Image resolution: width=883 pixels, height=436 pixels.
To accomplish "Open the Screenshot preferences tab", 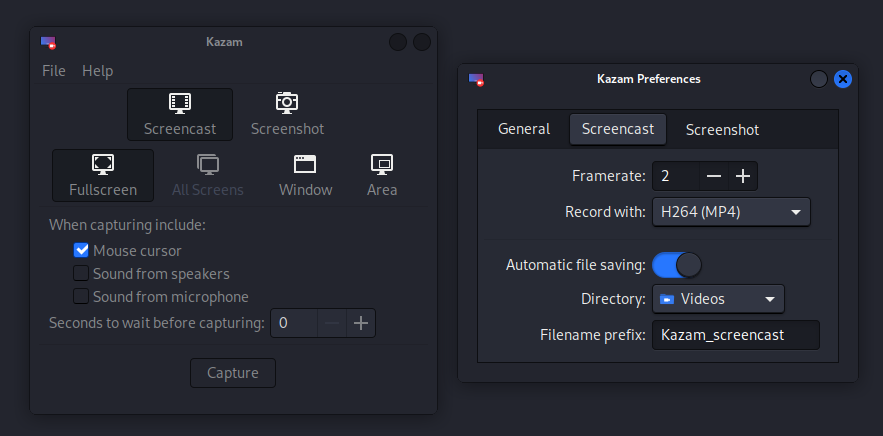I will coord(722,130).
